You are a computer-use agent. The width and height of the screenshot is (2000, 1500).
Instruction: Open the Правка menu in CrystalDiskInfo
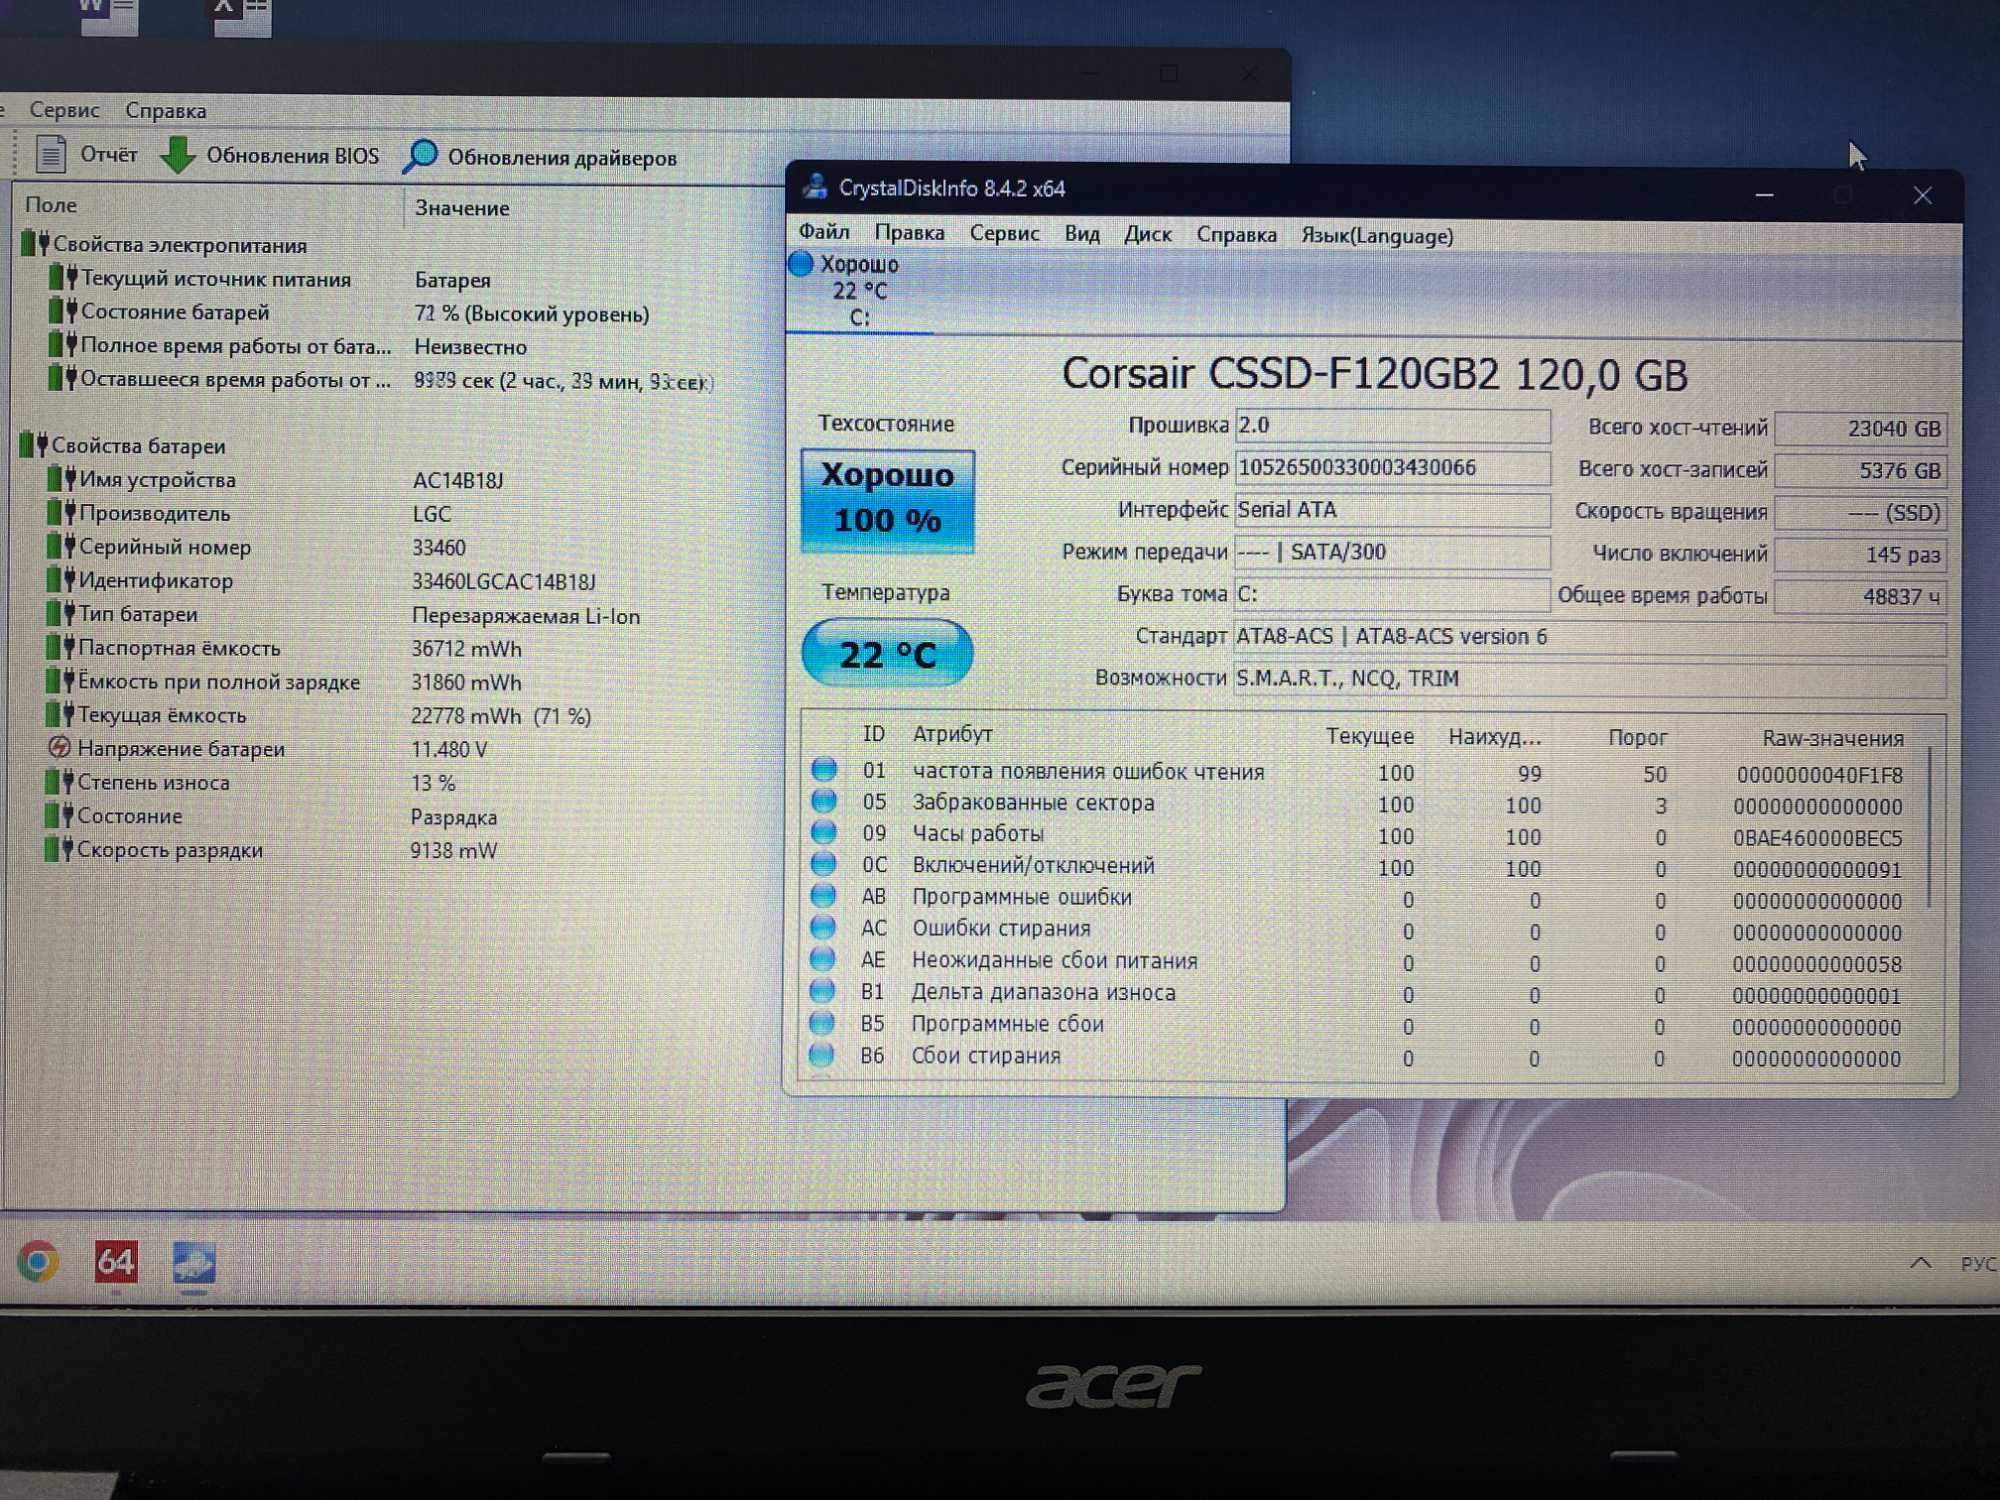[909, 233]
